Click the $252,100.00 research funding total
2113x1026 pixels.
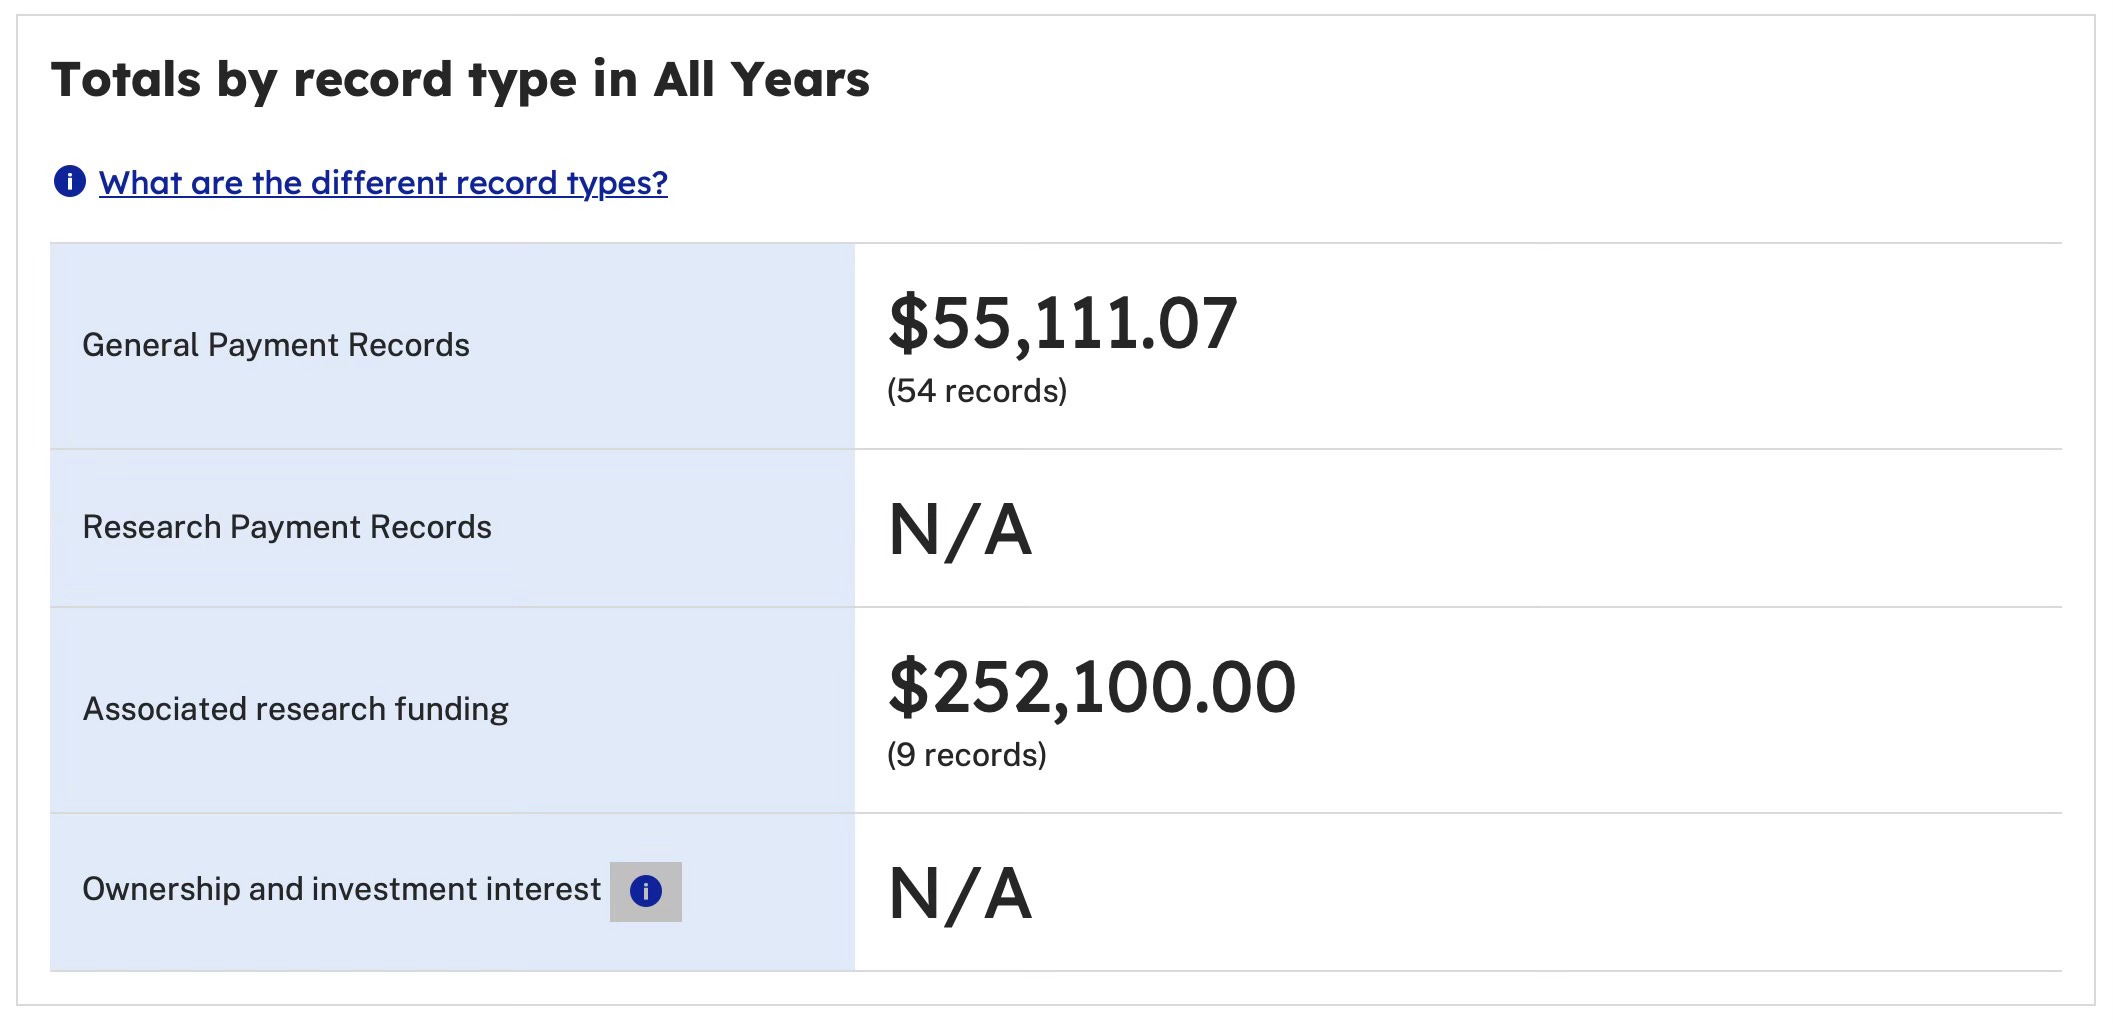[x=1092, y=688]
